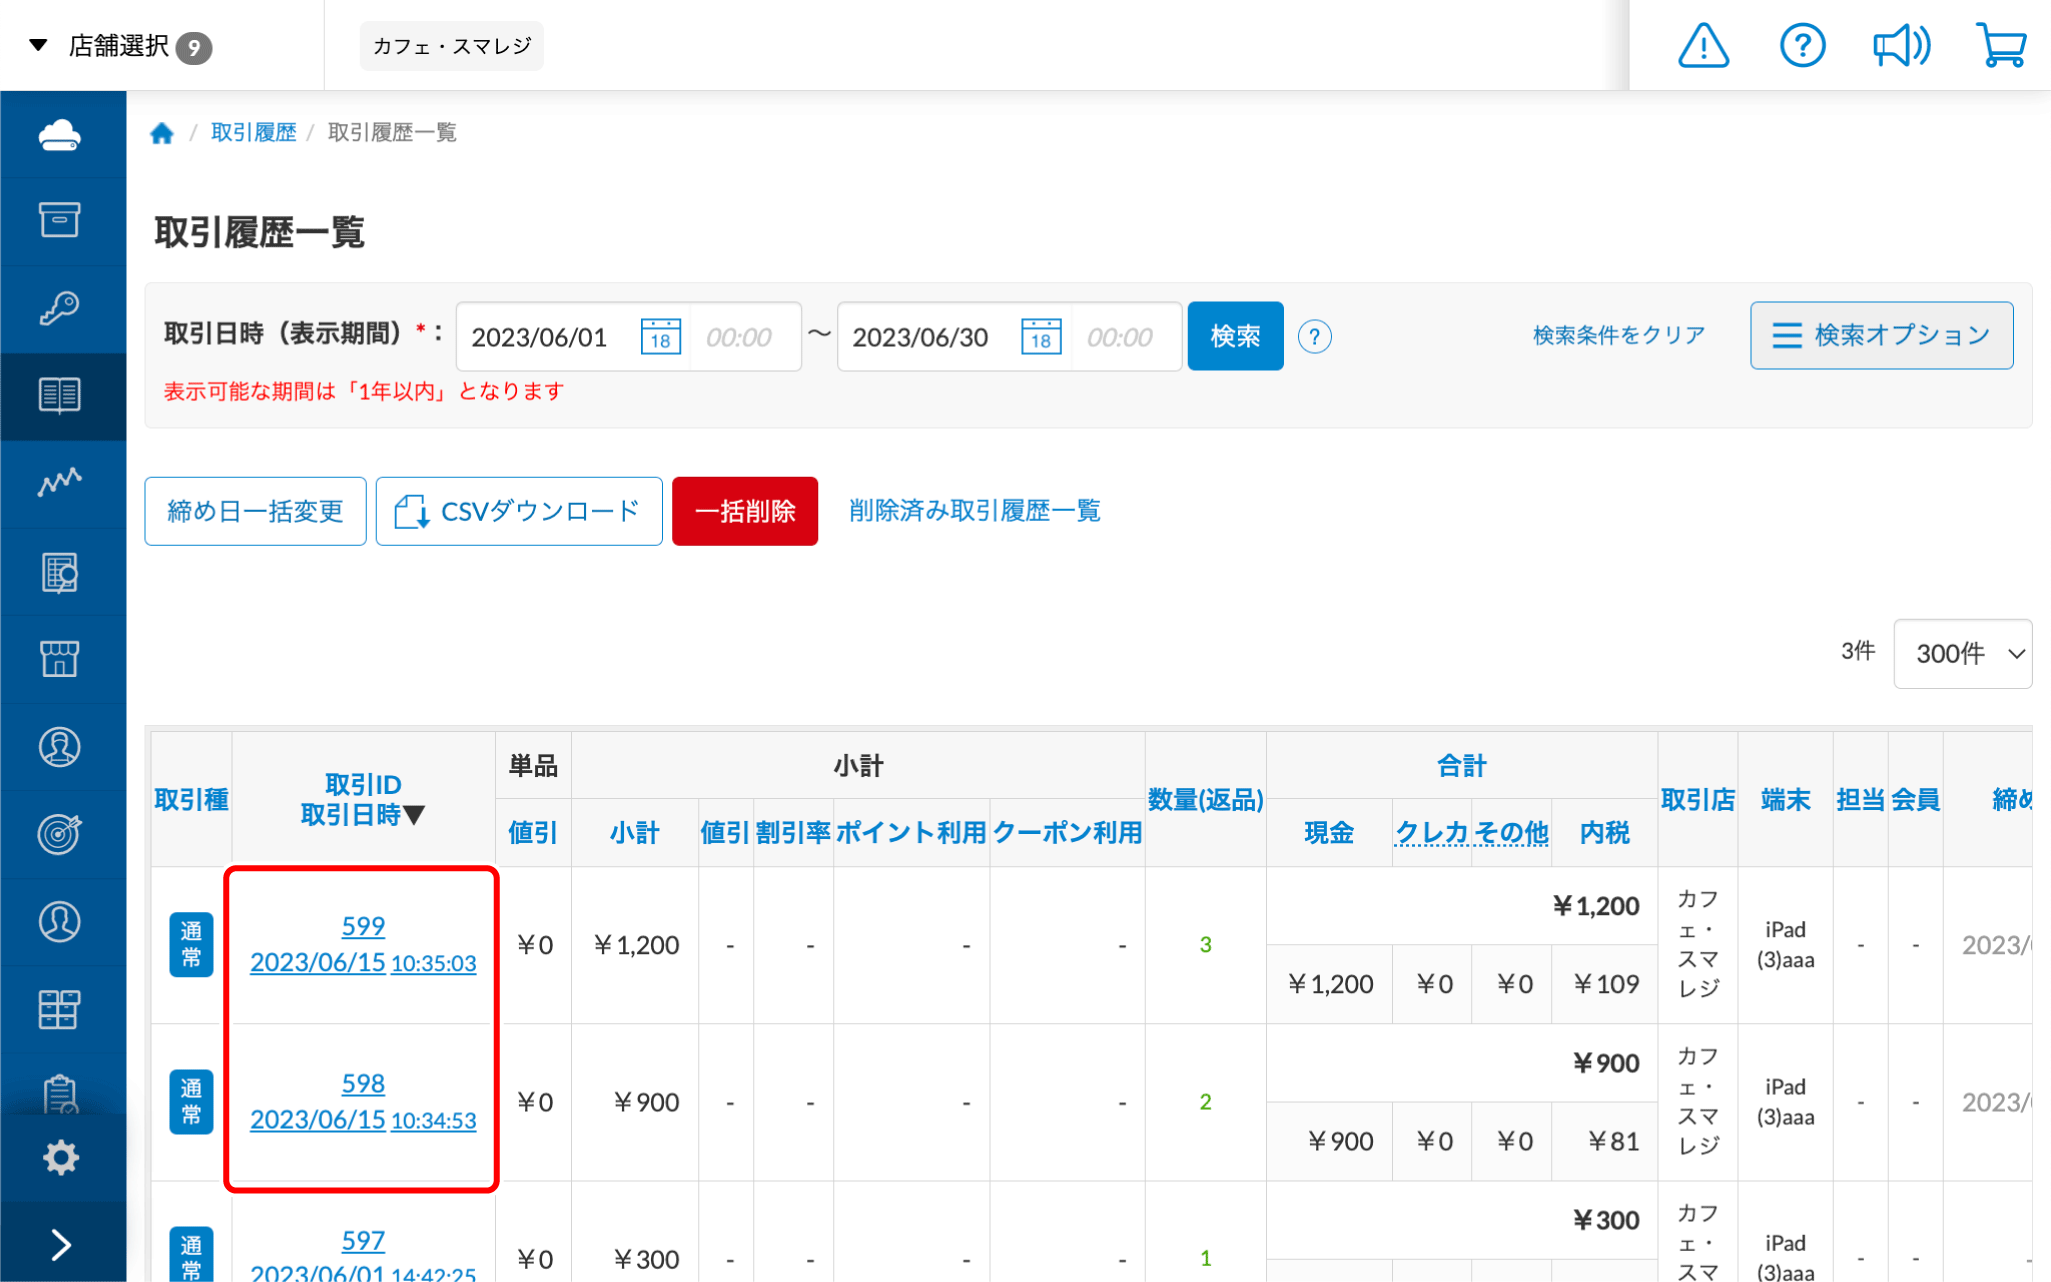This screenshot has width=2051, height=1282.
Task: Expand the 店舗選択 store selector
Action: (x=118, y=46)
